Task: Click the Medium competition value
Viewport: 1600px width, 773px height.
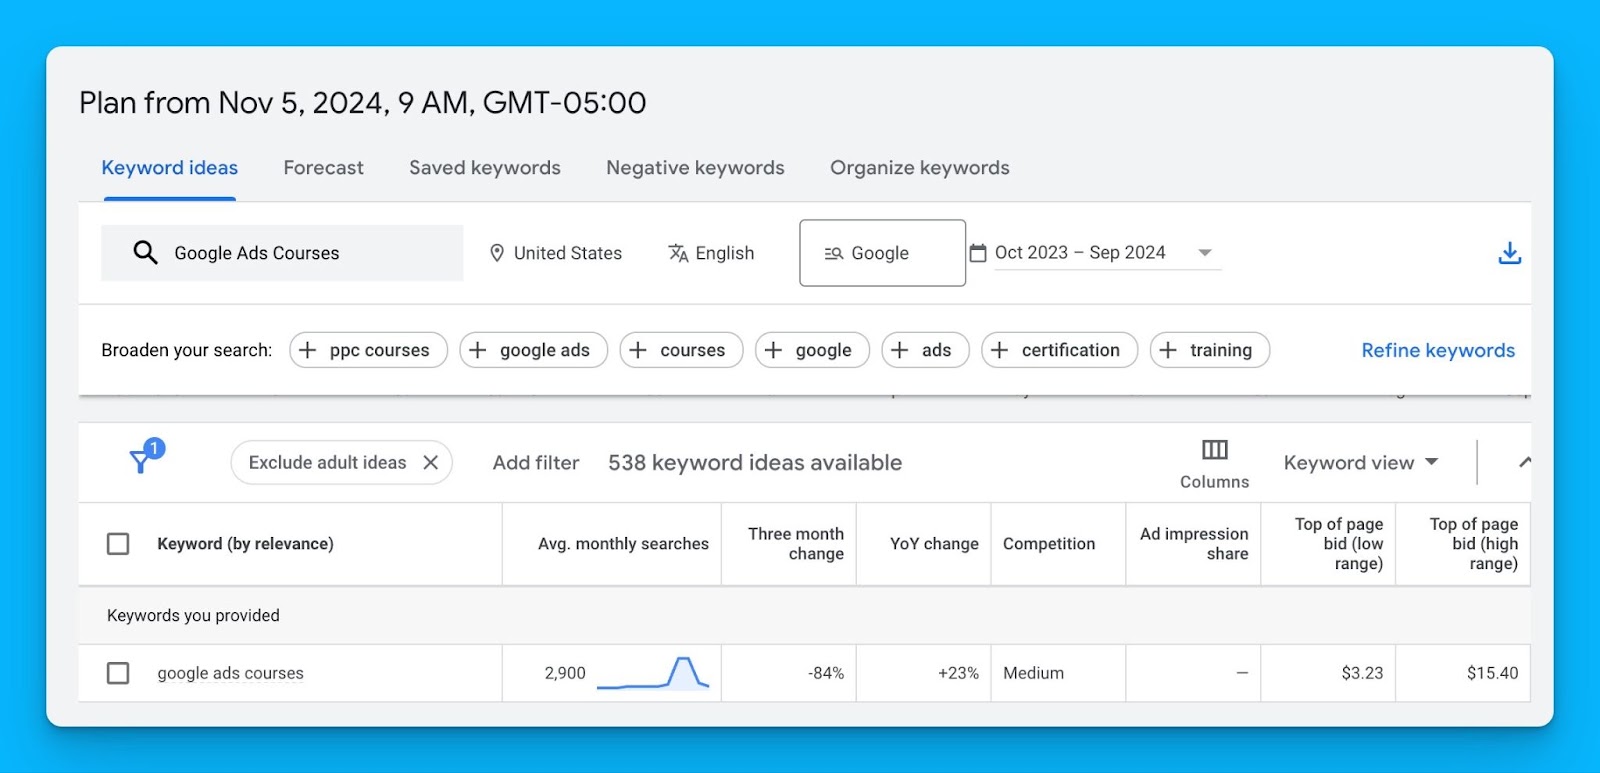Action: pyautogui.click(x=1033, y=673)
